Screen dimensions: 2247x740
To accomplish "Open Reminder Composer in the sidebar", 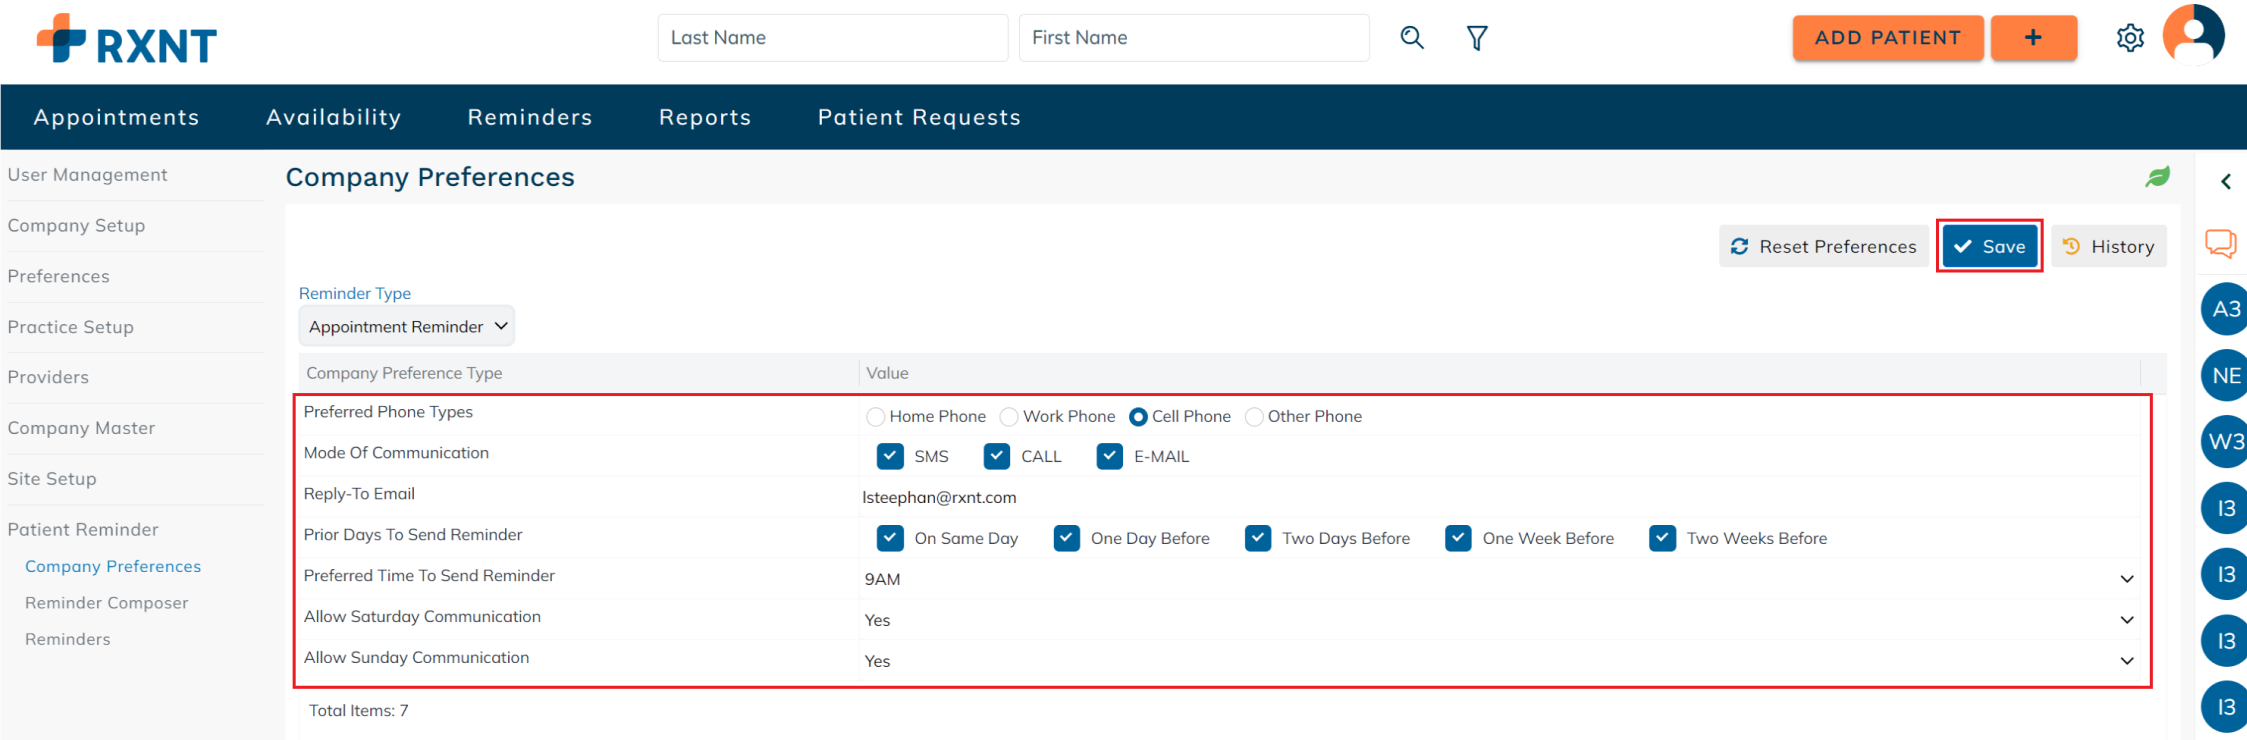I will tap(107, 603).
